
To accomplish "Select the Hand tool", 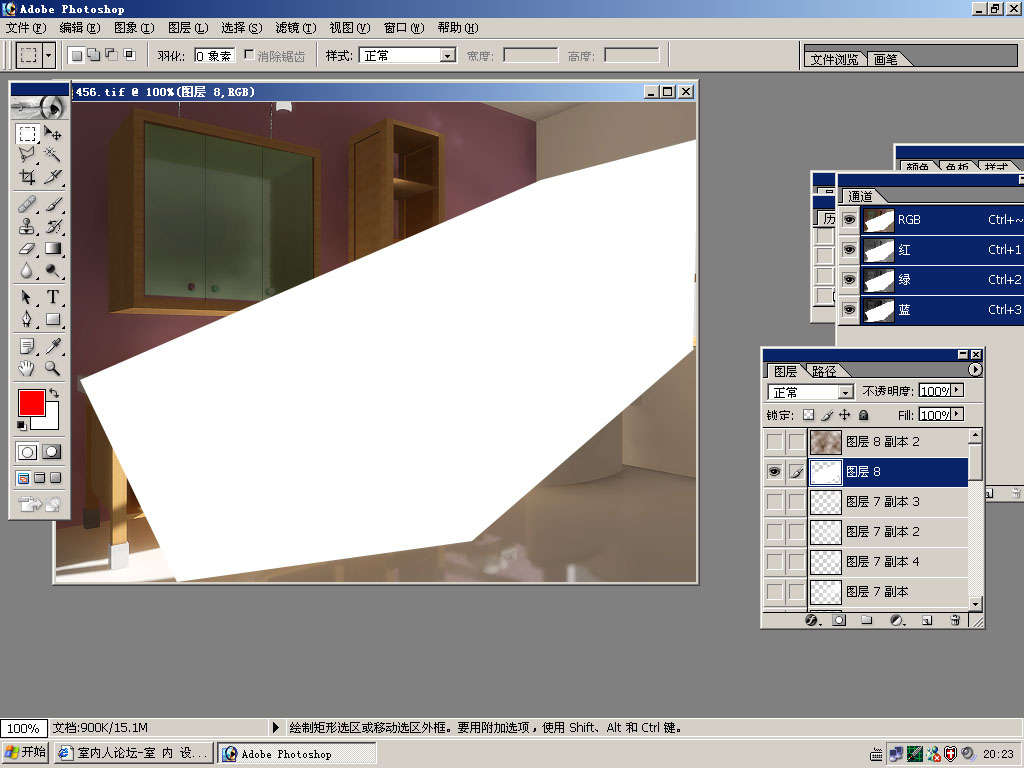I will pos(27,368).
